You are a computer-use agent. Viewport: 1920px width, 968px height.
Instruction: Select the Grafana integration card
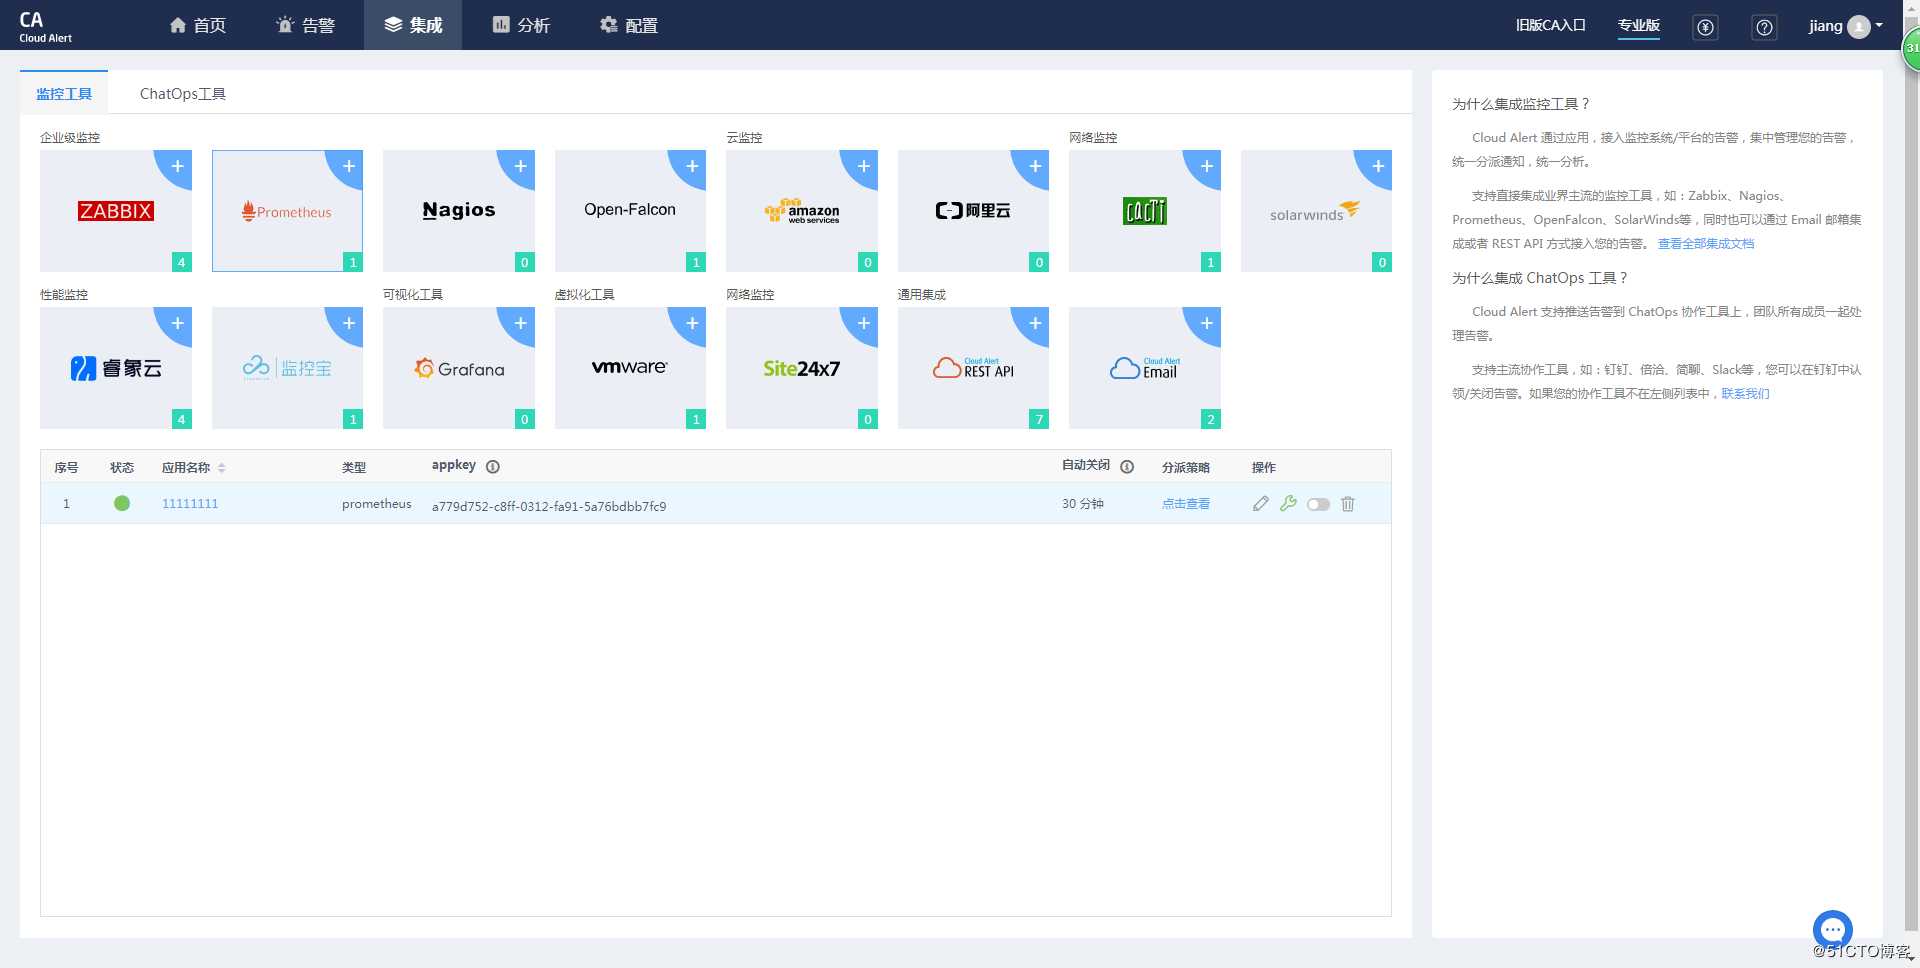pyautogui.click(x=459, y=368)
